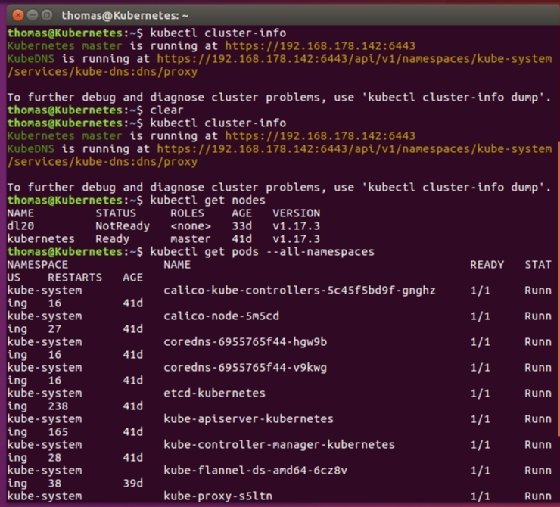Click the '33d' age value
Image resolution: width=560 pixels, height=507 pixels.
point(242,226)
